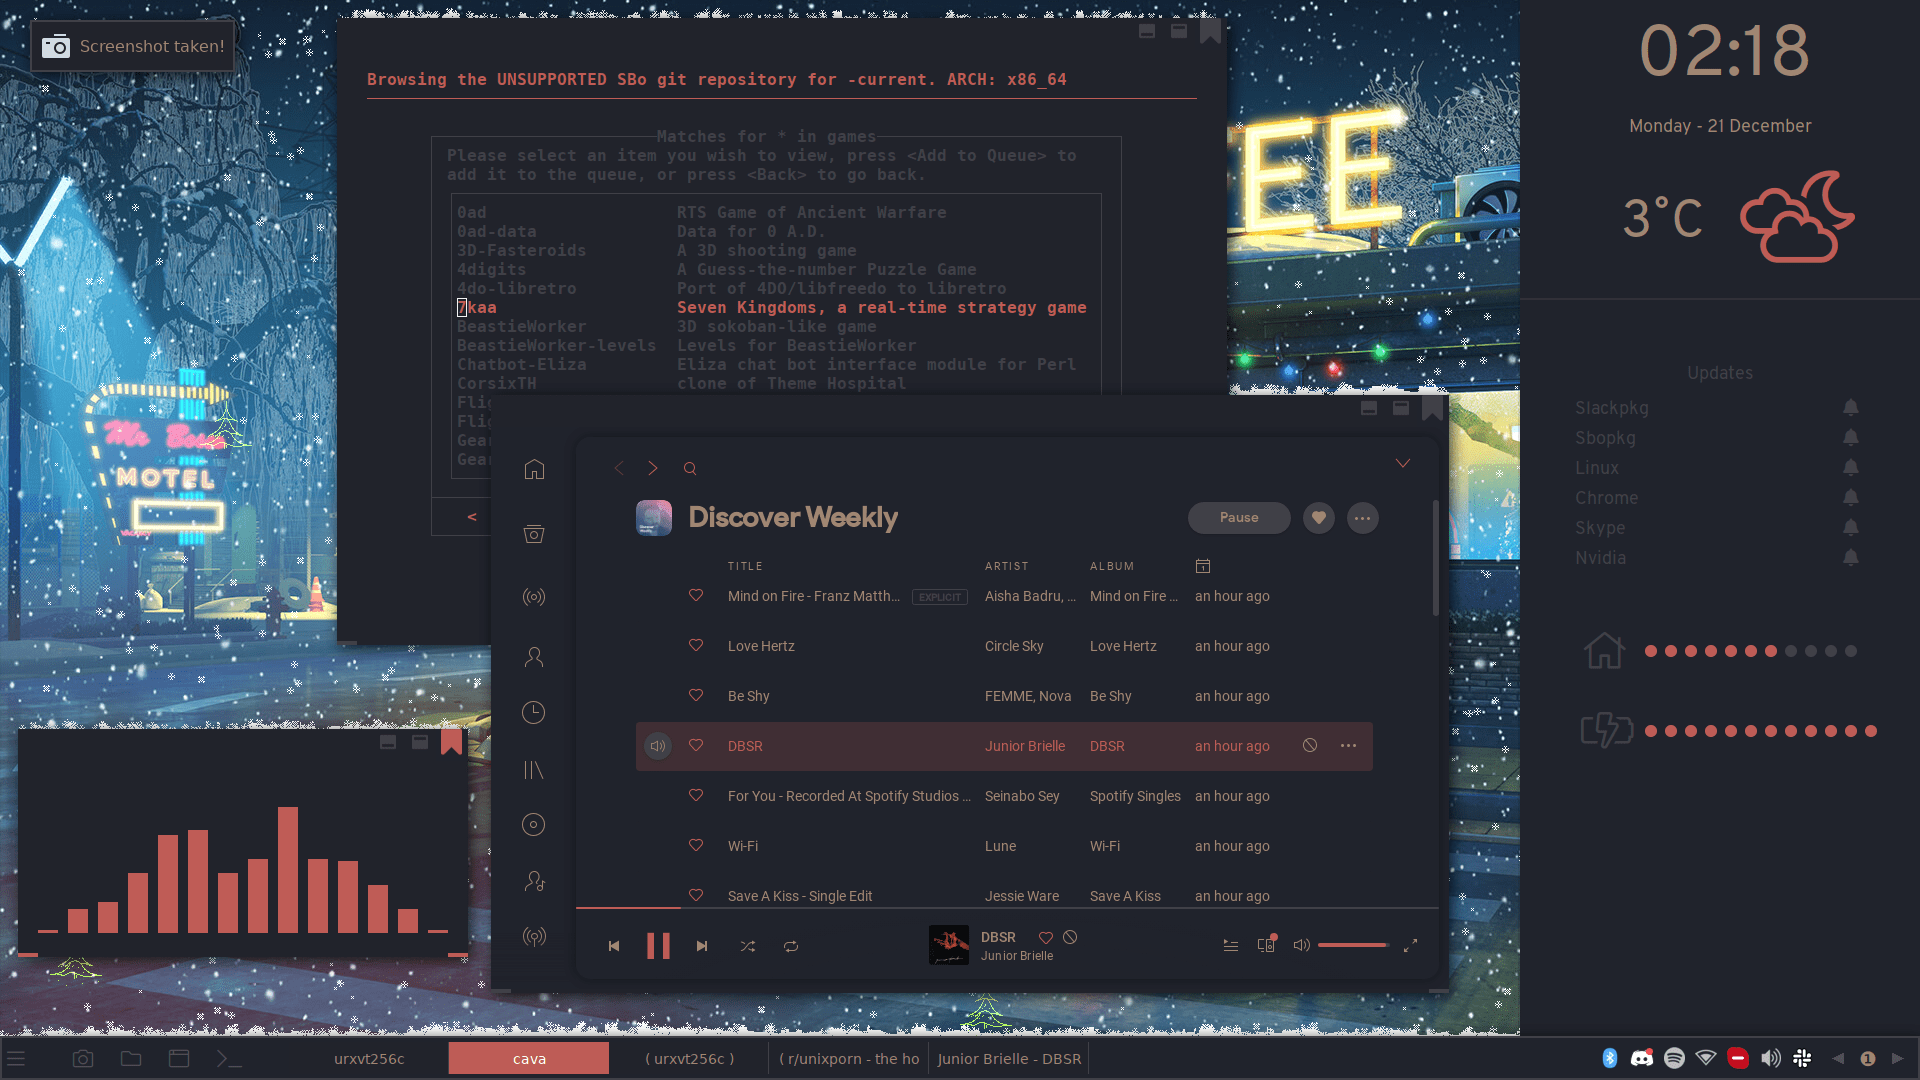Screen dimensions: 1920x1080
Task: Toggle repeat mode
Action: pos(791,946)
